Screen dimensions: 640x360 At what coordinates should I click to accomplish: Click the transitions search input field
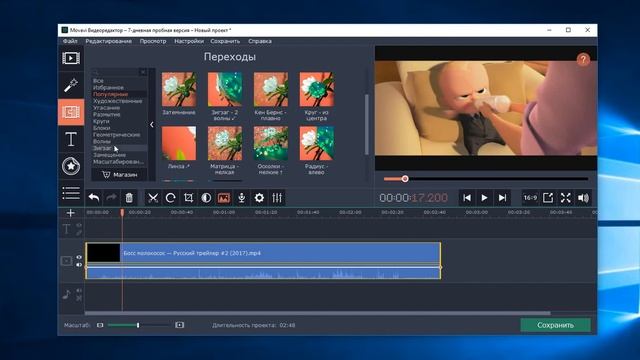pos(116,72)
